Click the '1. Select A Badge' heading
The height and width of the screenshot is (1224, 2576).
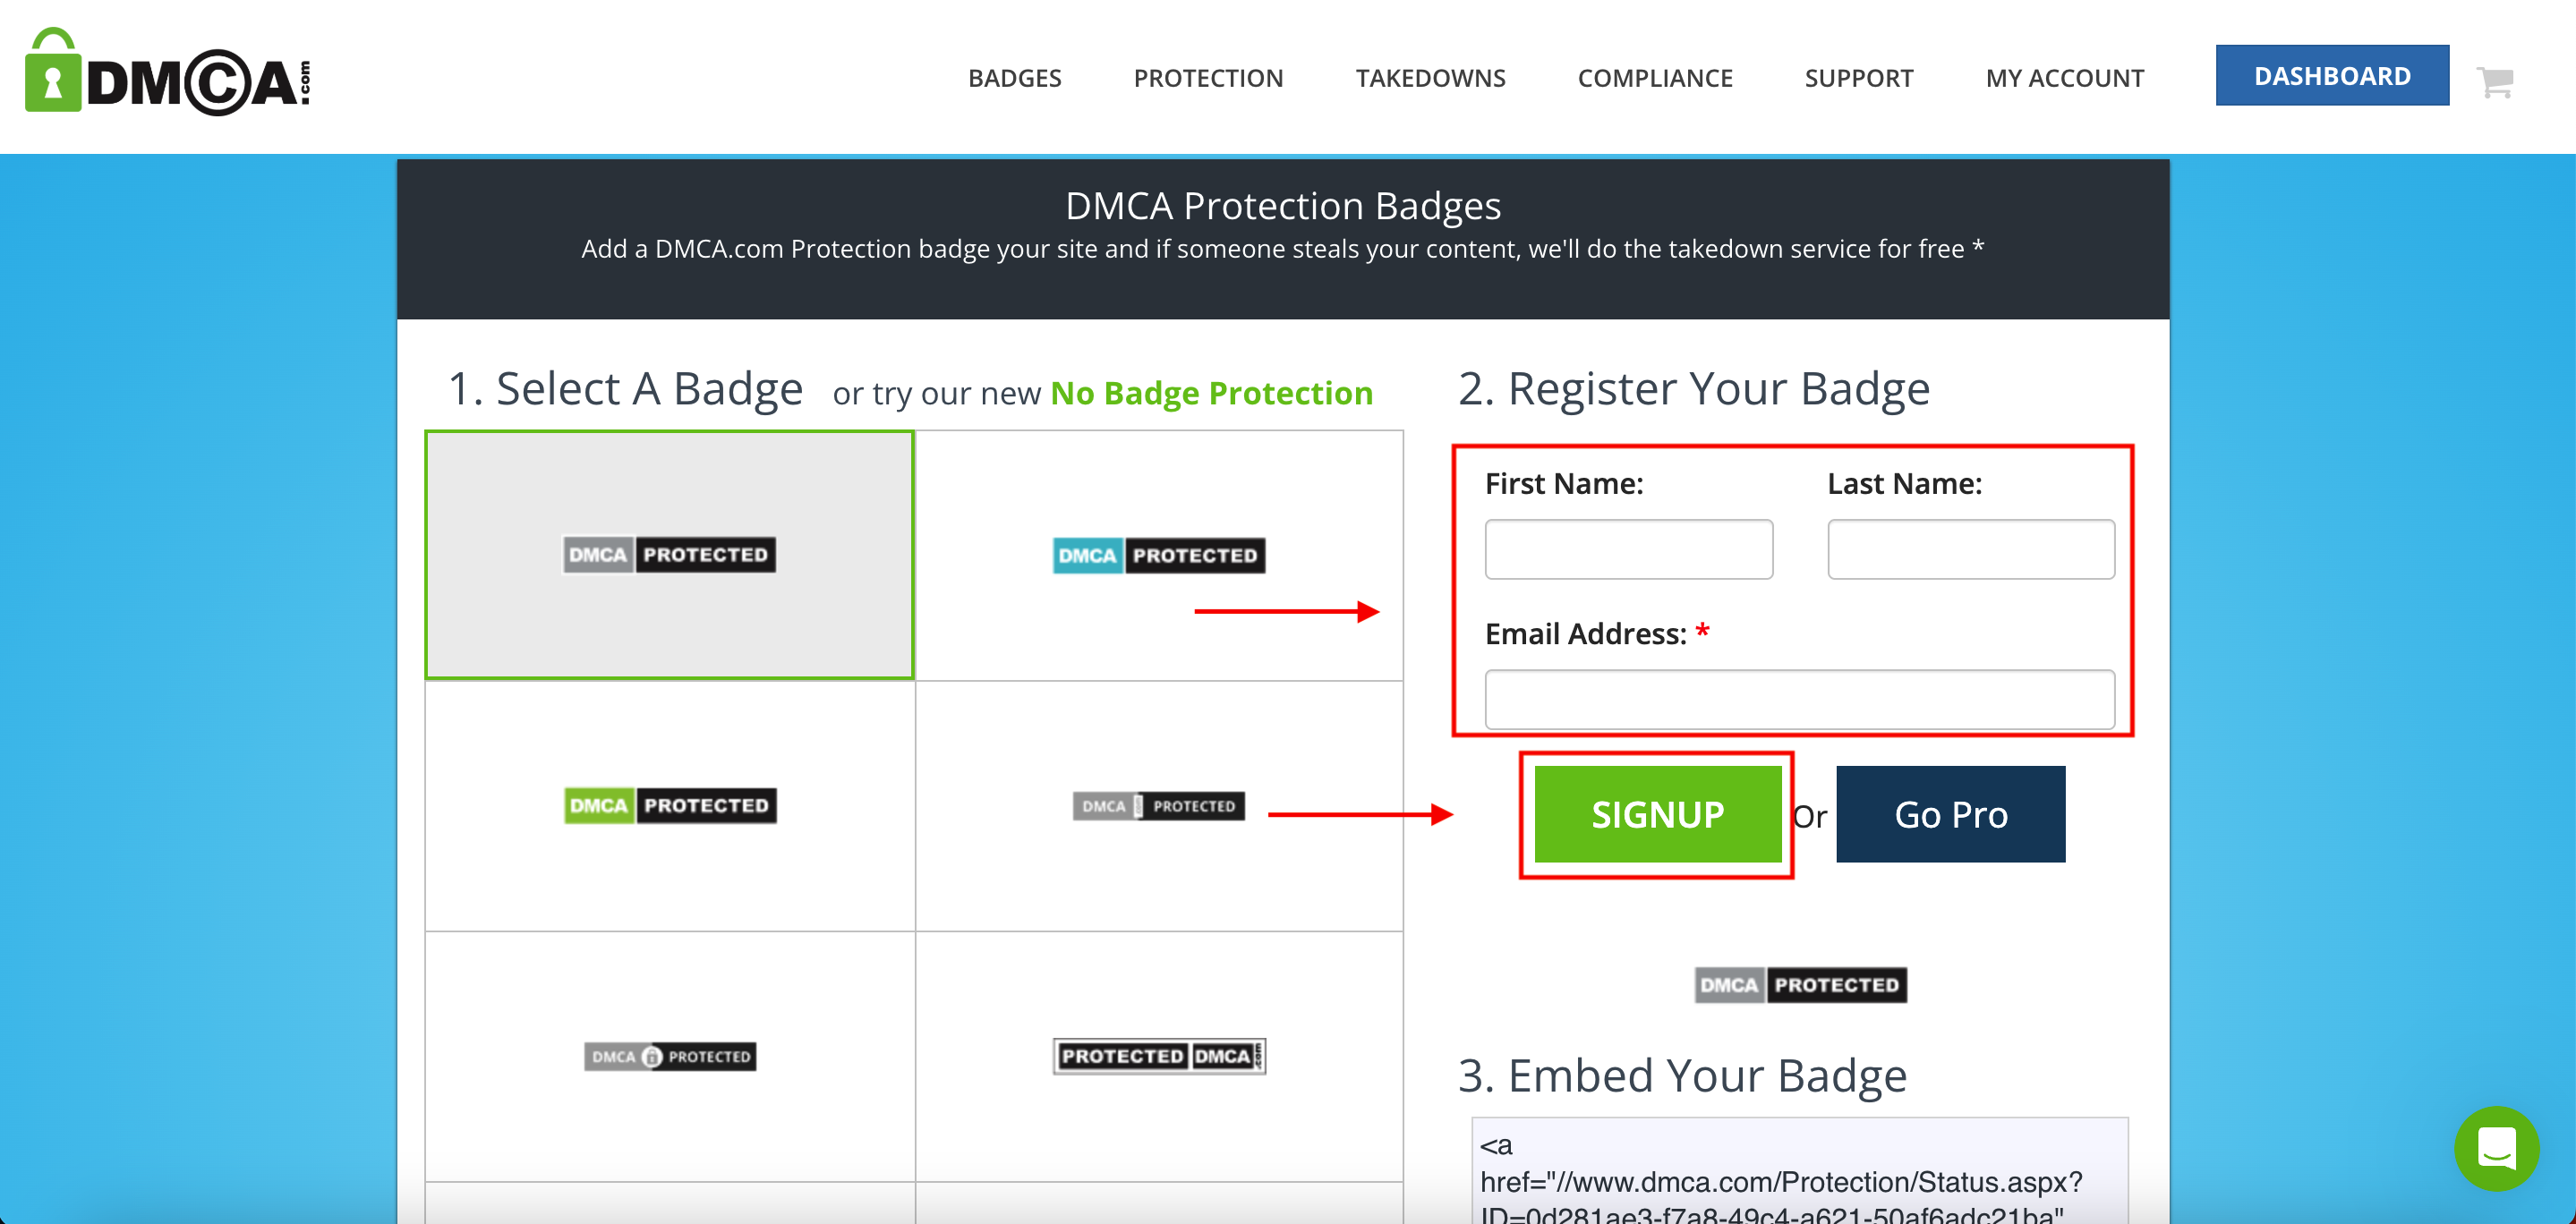click(625, 388)
